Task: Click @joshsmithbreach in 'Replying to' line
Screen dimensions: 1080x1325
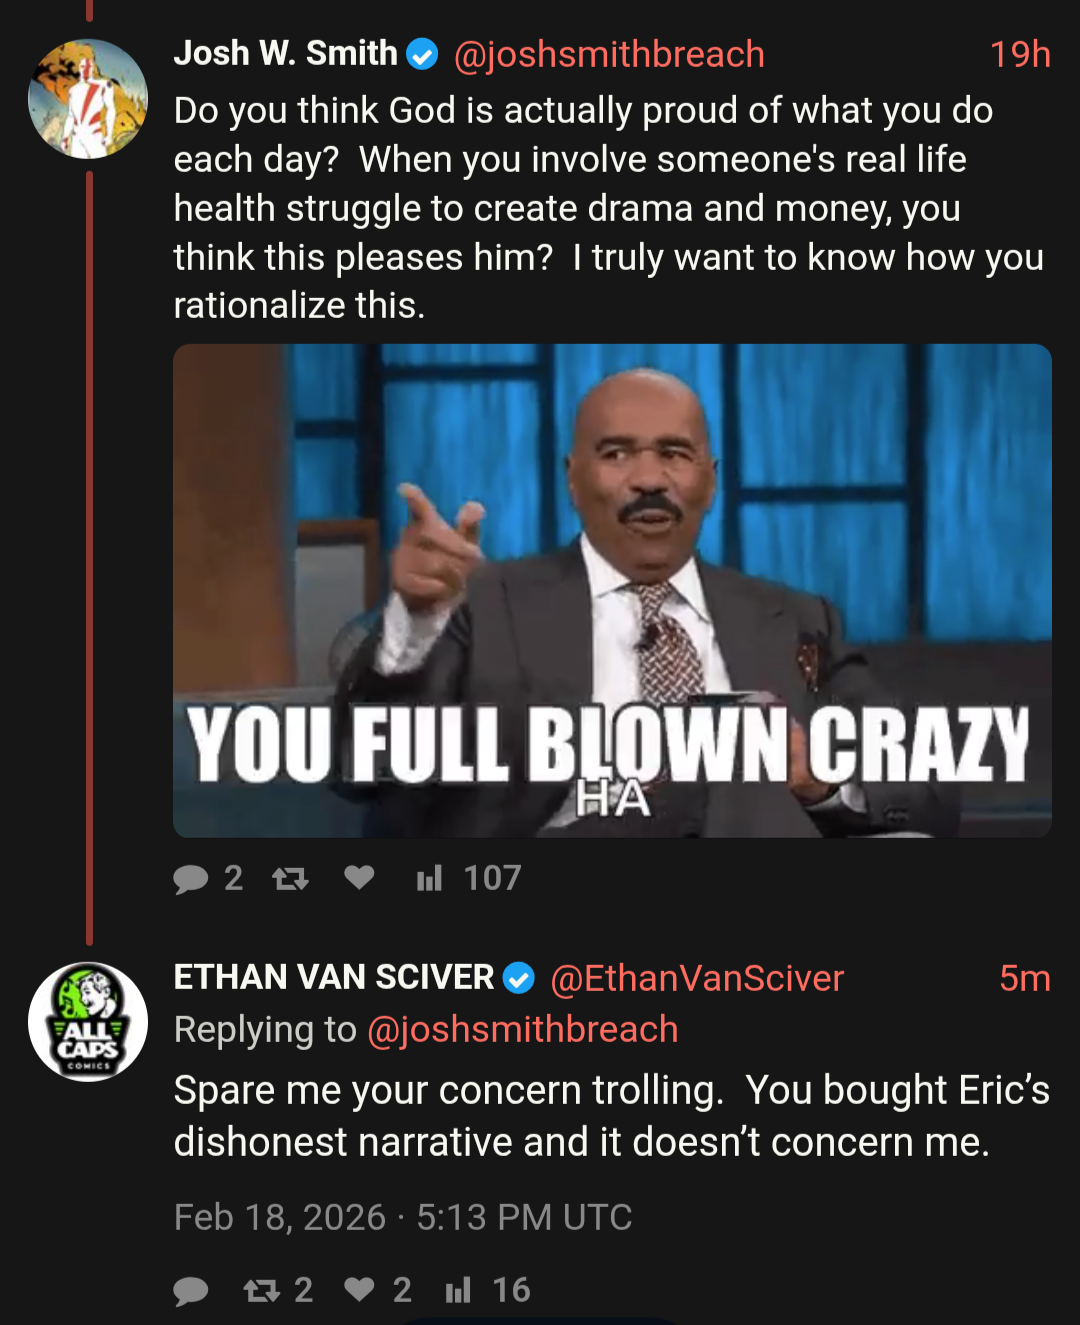Action: tap(523, 1030)
